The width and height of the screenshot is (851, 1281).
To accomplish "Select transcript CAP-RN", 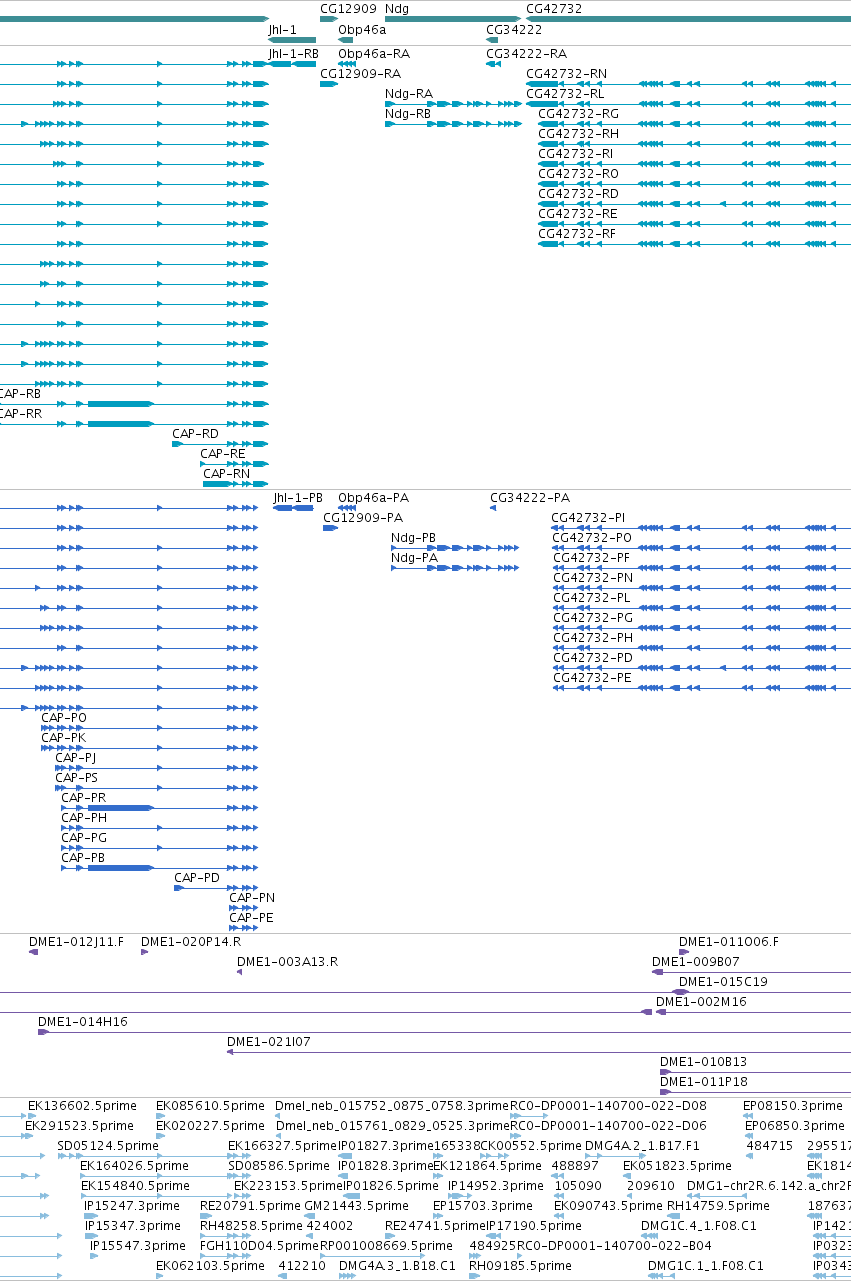I will coord(226,473).
